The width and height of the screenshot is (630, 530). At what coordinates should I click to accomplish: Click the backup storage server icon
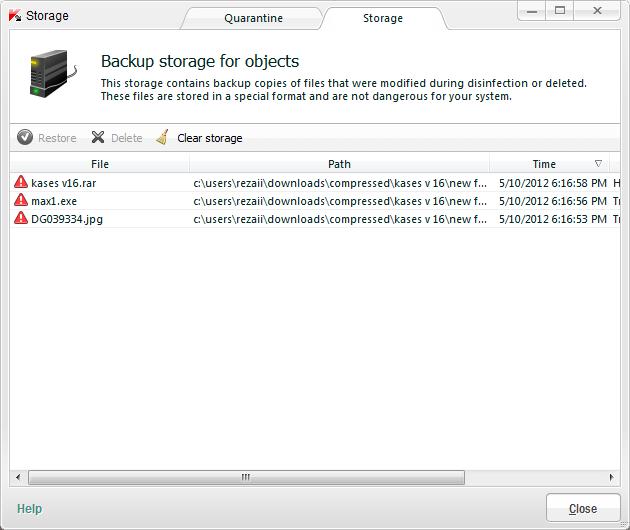click(x=53, y=74)
